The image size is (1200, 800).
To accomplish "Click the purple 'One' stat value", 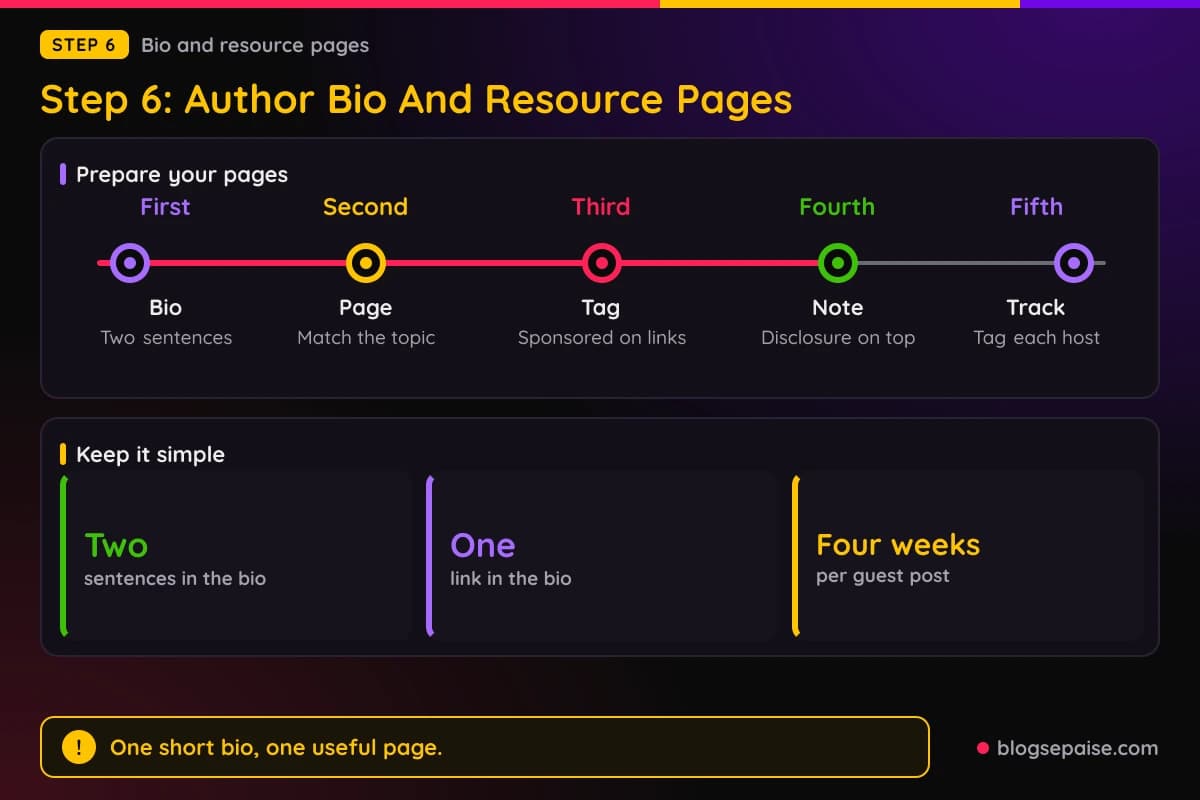I will (483, 545).
